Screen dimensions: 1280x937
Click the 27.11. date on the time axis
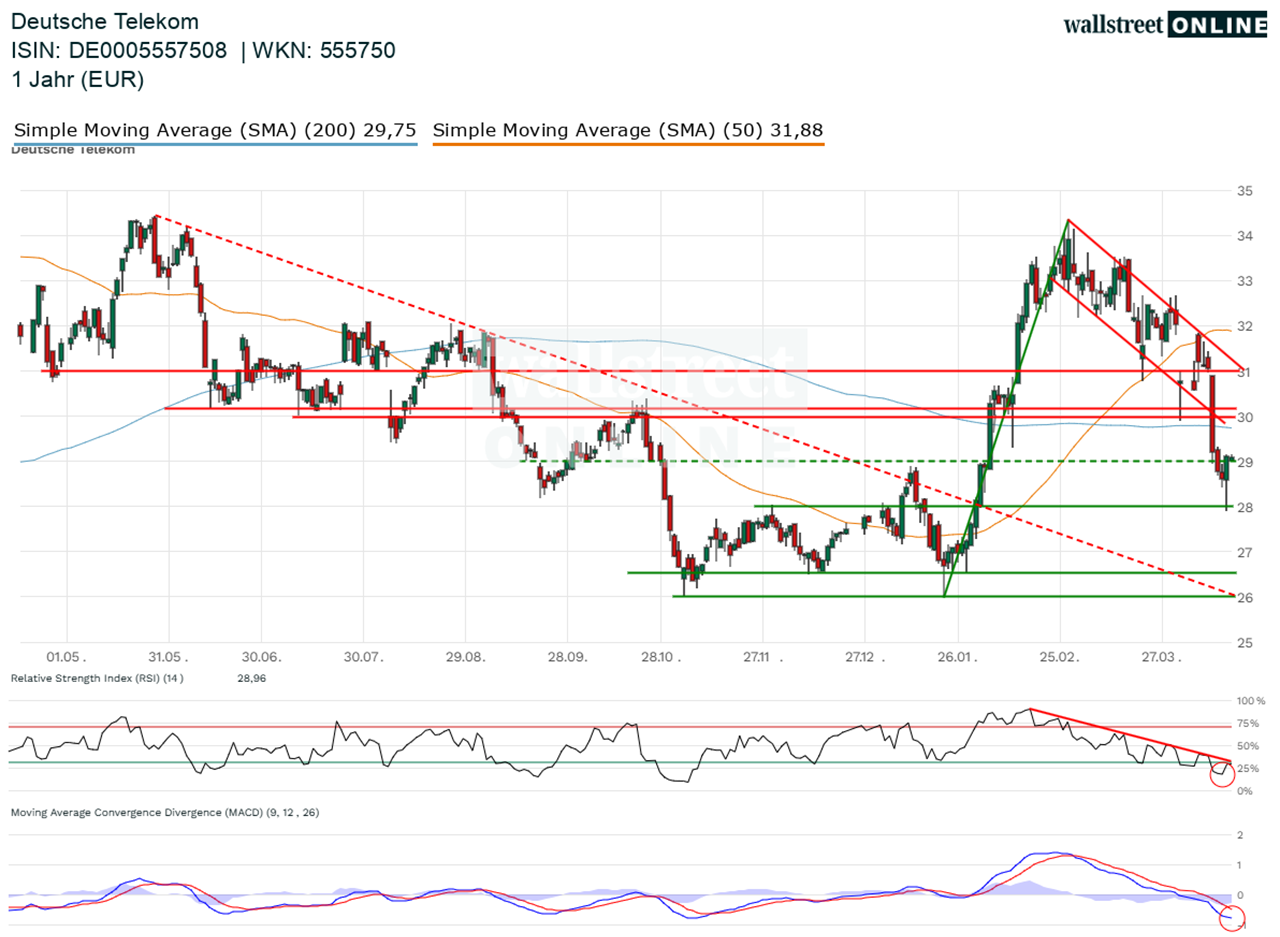point(762,658)
